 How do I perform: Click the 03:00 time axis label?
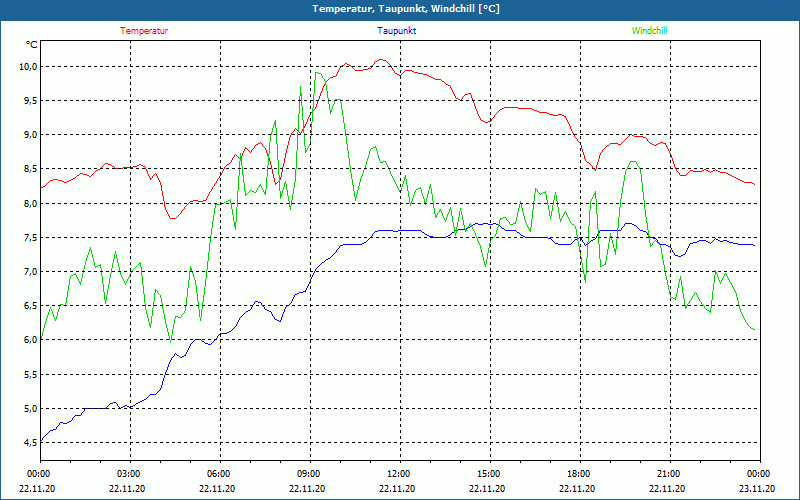[x=130, y=474]
